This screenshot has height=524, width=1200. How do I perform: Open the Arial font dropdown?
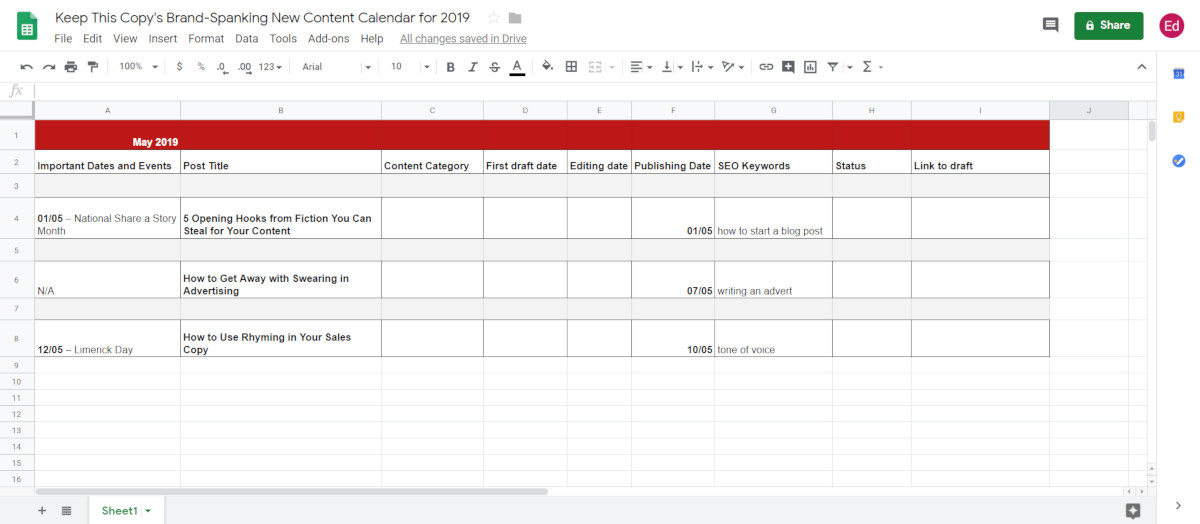(337, 66)
